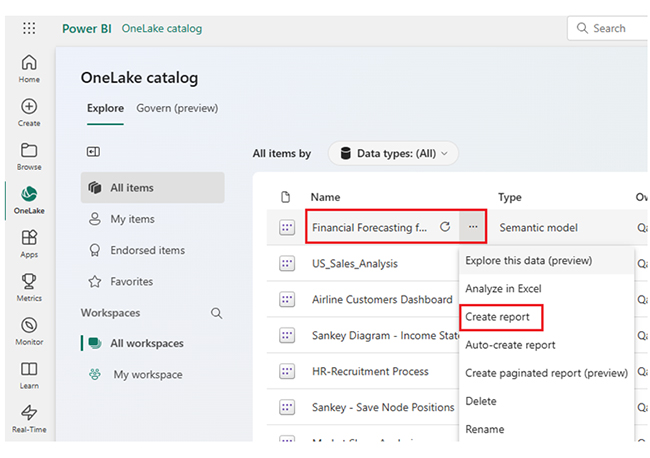
Task: Search workspaces magnifier icon
Action: (216, 313)
